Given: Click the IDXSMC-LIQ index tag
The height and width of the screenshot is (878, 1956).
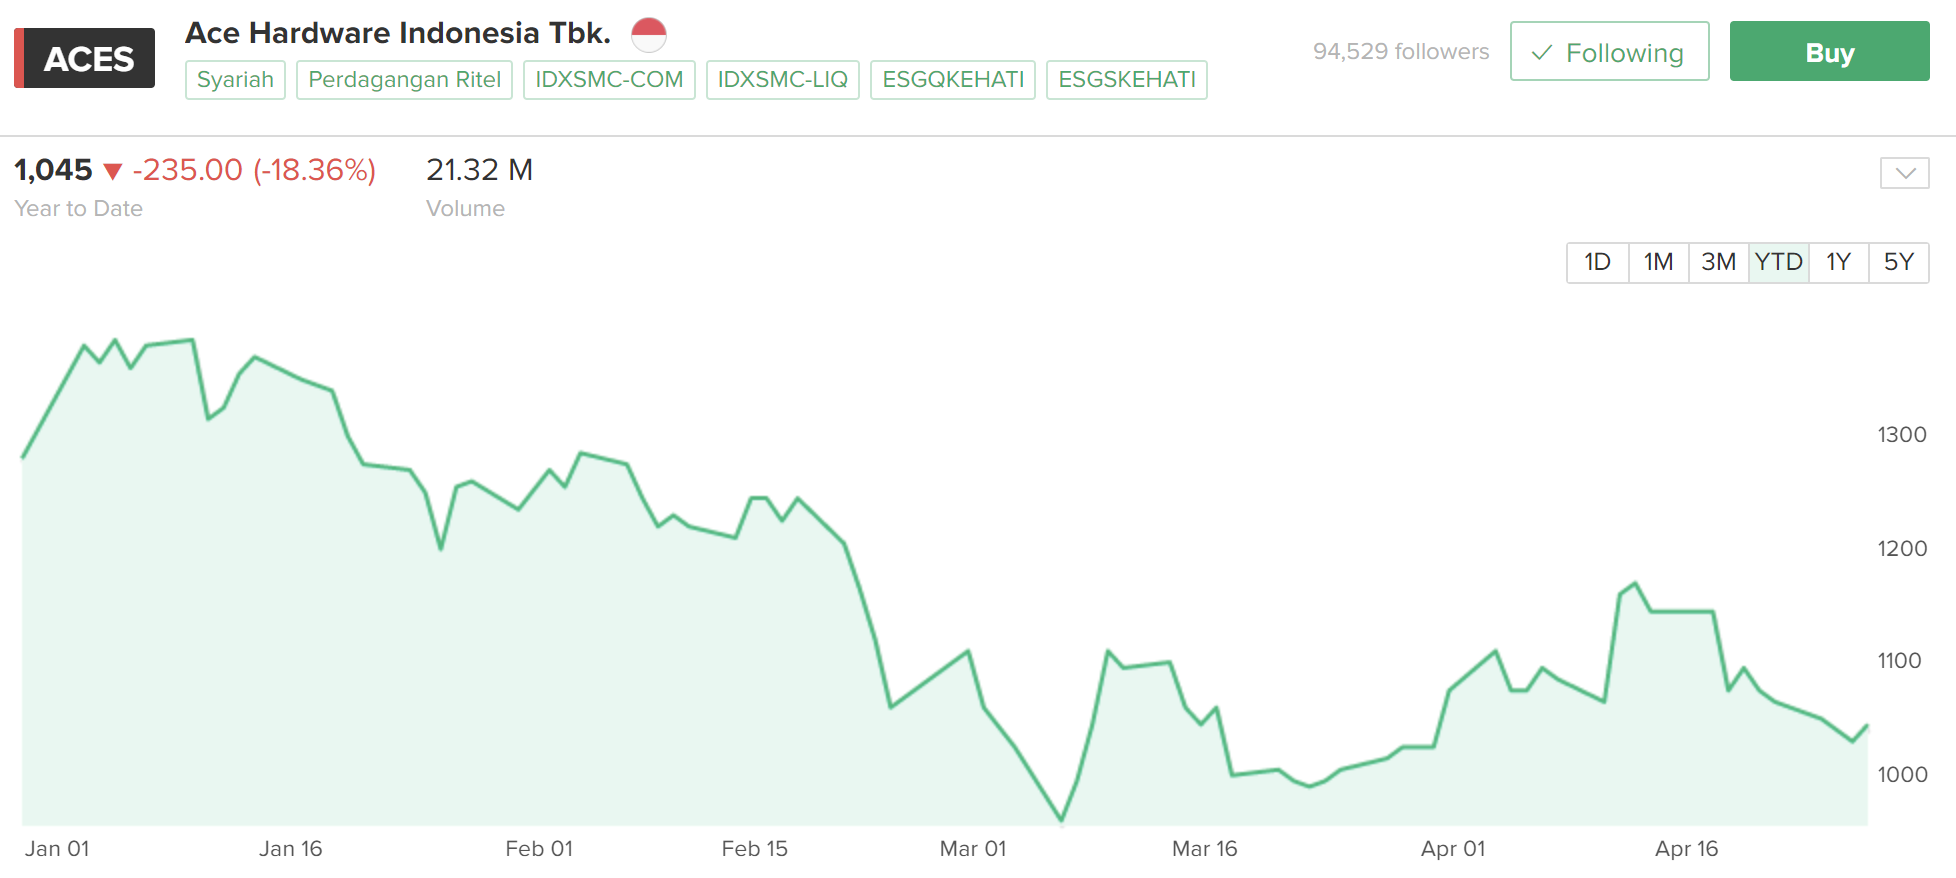Looking at the screenshot, I should (x=782, y=80).
